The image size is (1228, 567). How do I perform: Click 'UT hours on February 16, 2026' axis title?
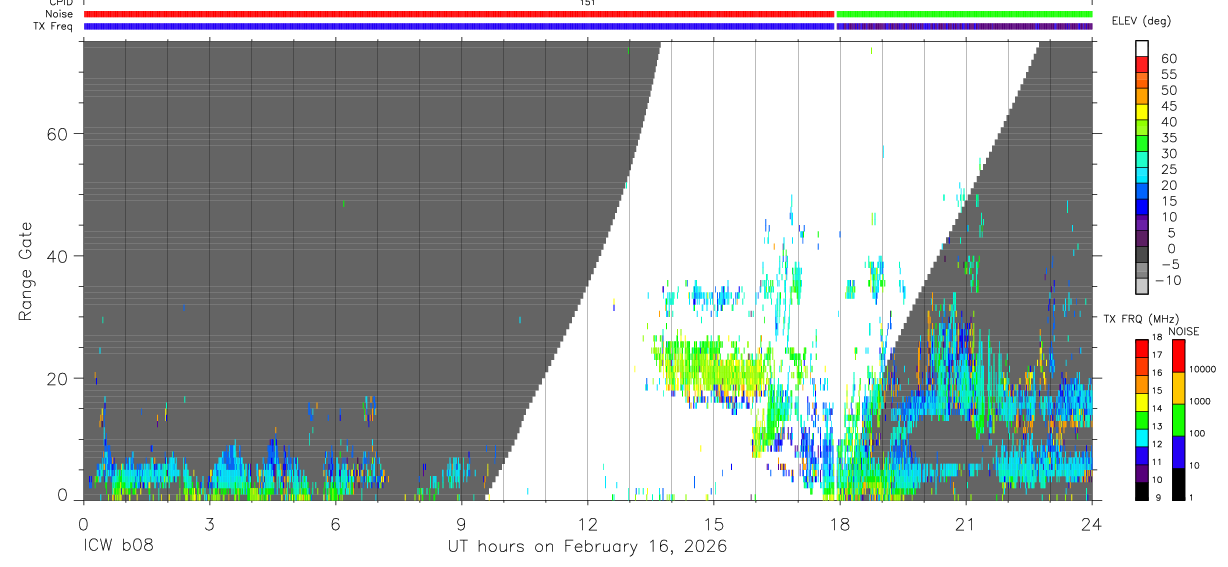[587, 548]
